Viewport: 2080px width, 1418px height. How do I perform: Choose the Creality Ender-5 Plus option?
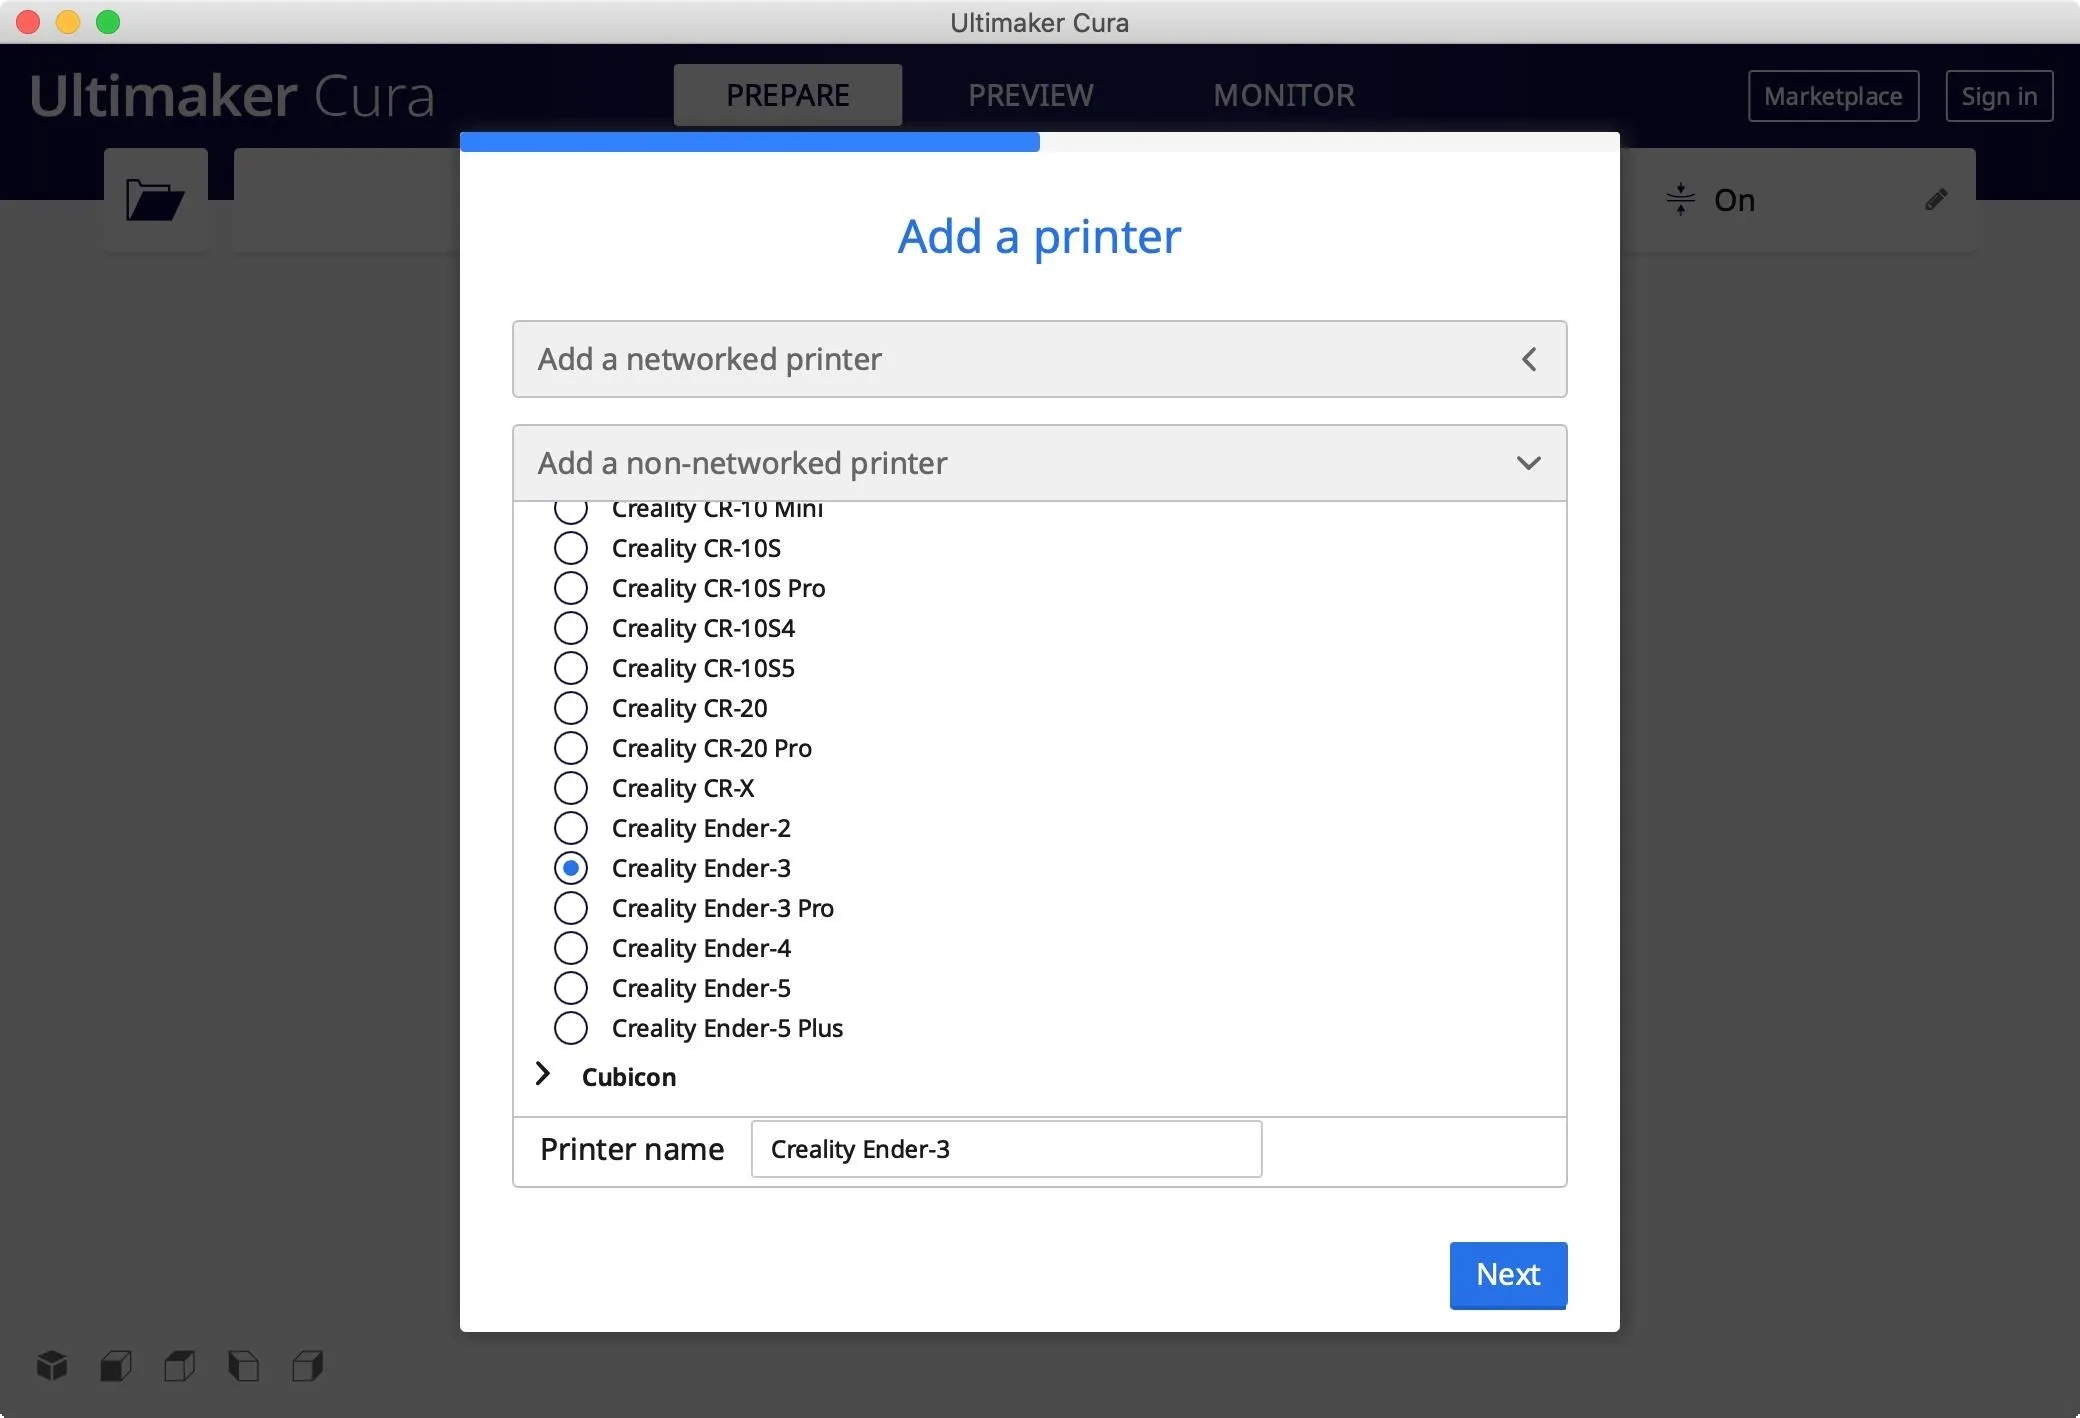point(571,1028)
